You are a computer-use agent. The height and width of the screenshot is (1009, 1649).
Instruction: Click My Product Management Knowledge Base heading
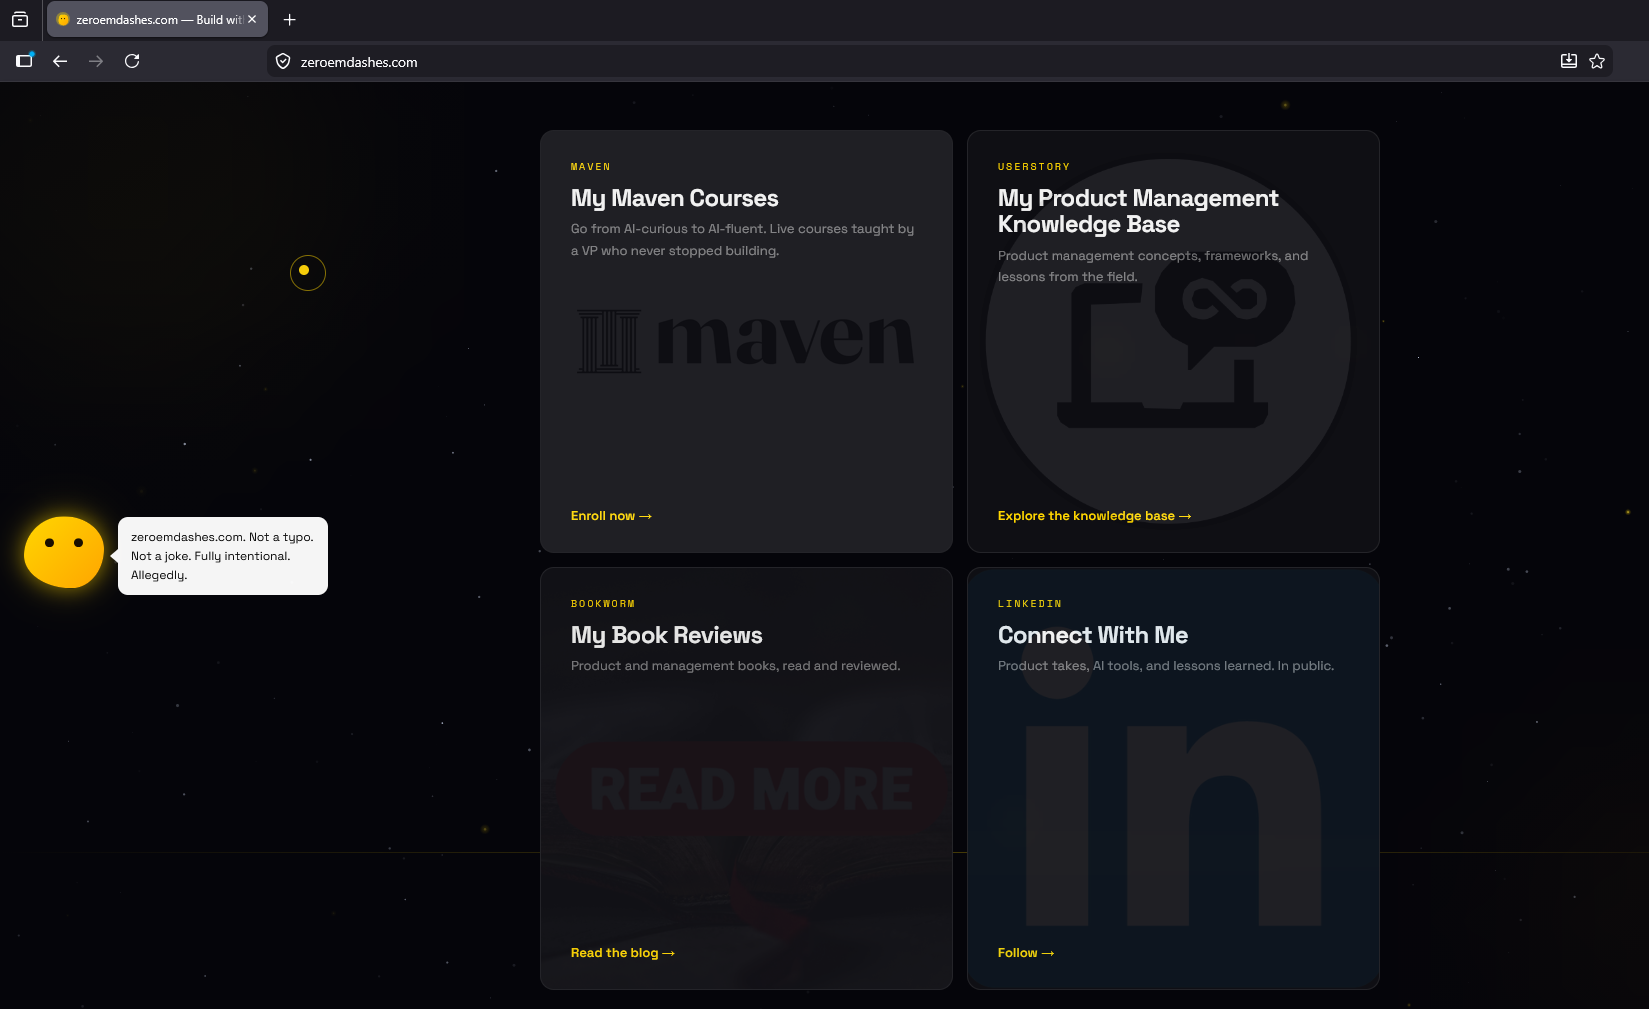click(1138, 211)
